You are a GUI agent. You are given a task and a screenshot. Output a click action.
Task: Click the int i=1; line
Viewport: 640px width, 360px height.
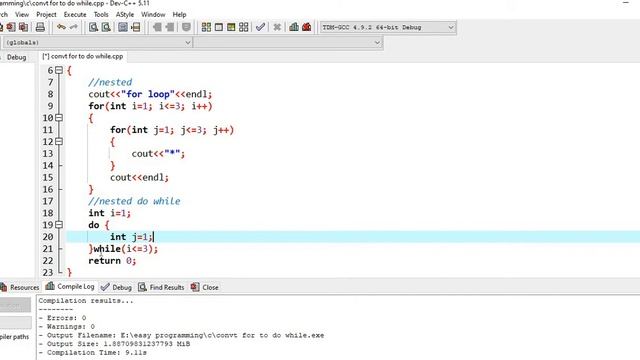[x=109, y=213]
